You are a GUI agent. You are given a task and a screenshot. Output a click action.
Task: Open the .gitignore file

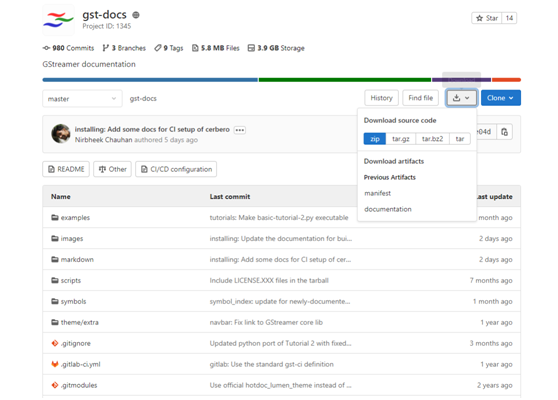point(75,343)
